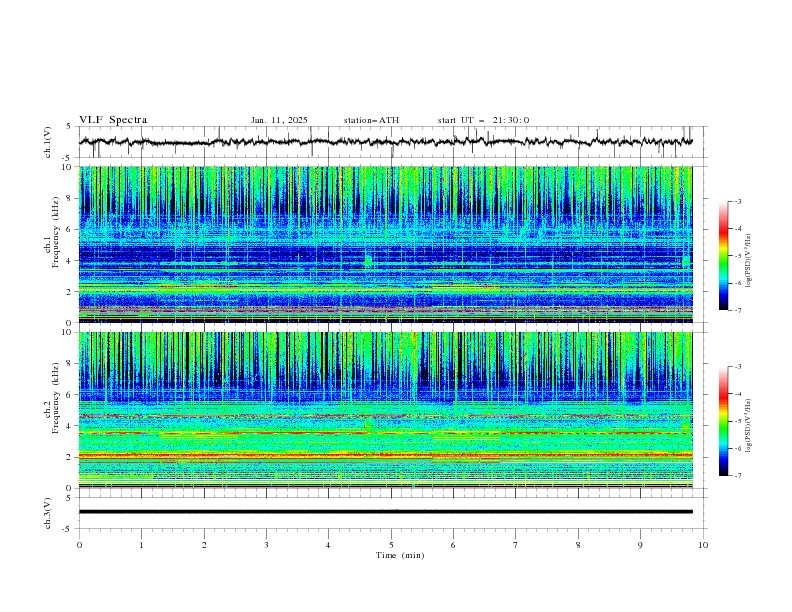Click time axis tick label '7'
Viewport: 792px width, 612px height.
point(516,545)
